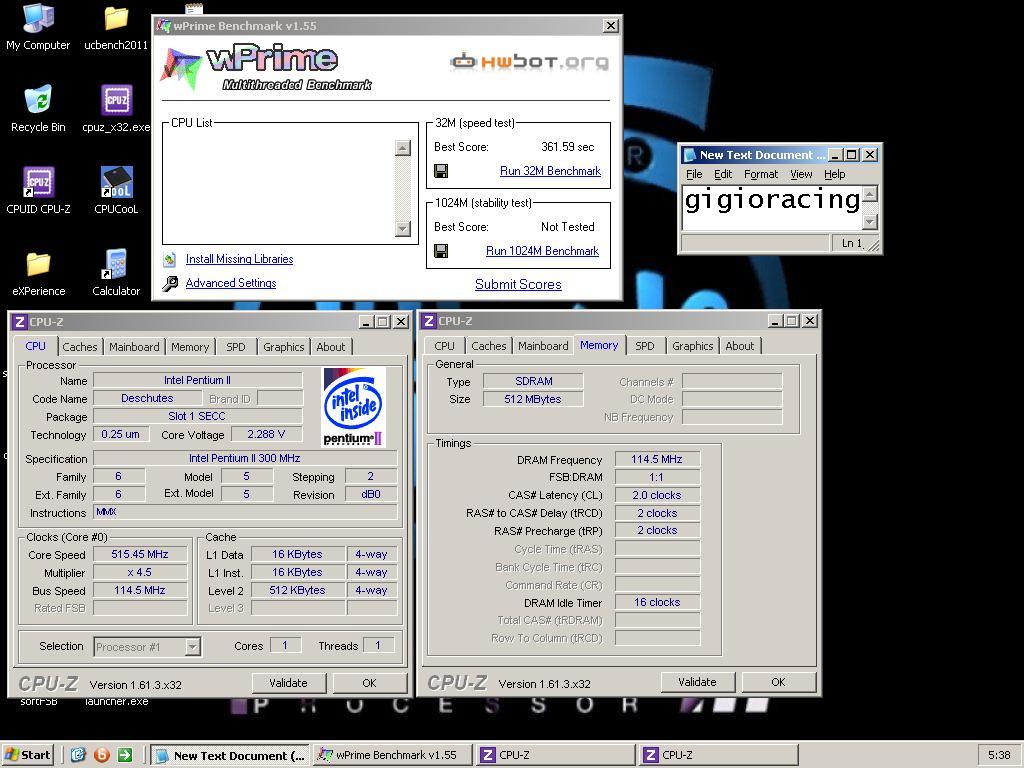Click the Install Missing Libraries icon
Screen dimensions: 1024x768
(x=170, y=259)
